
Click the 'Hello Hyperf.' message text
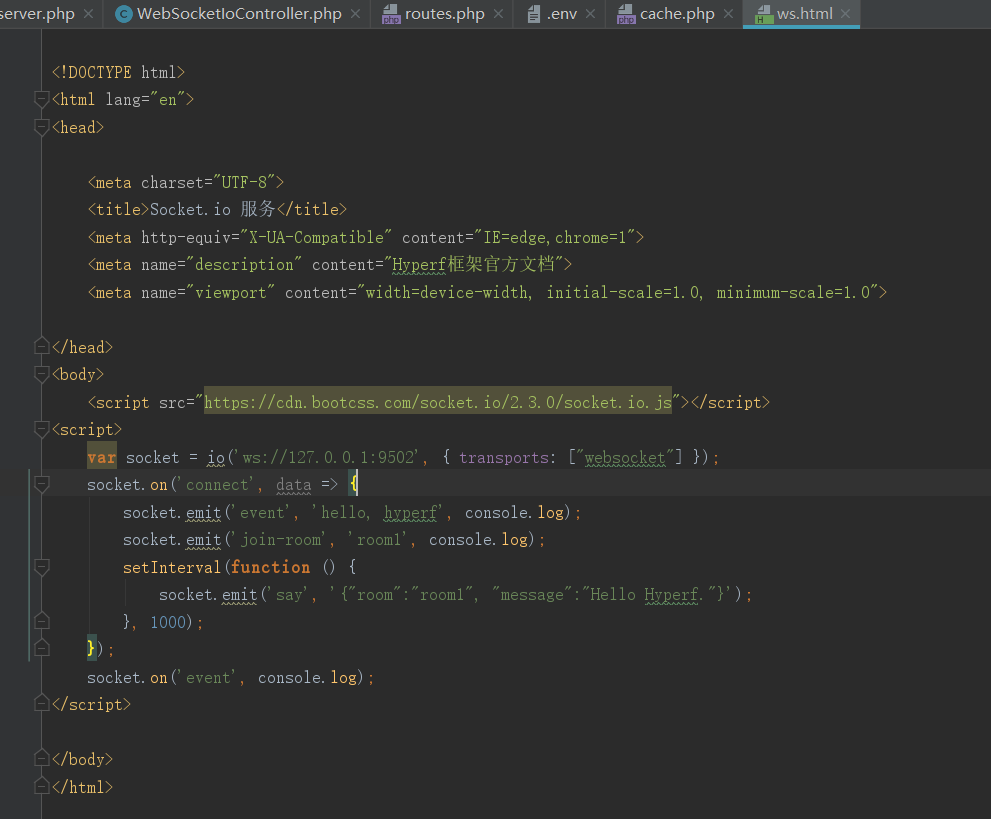[647, 594]
